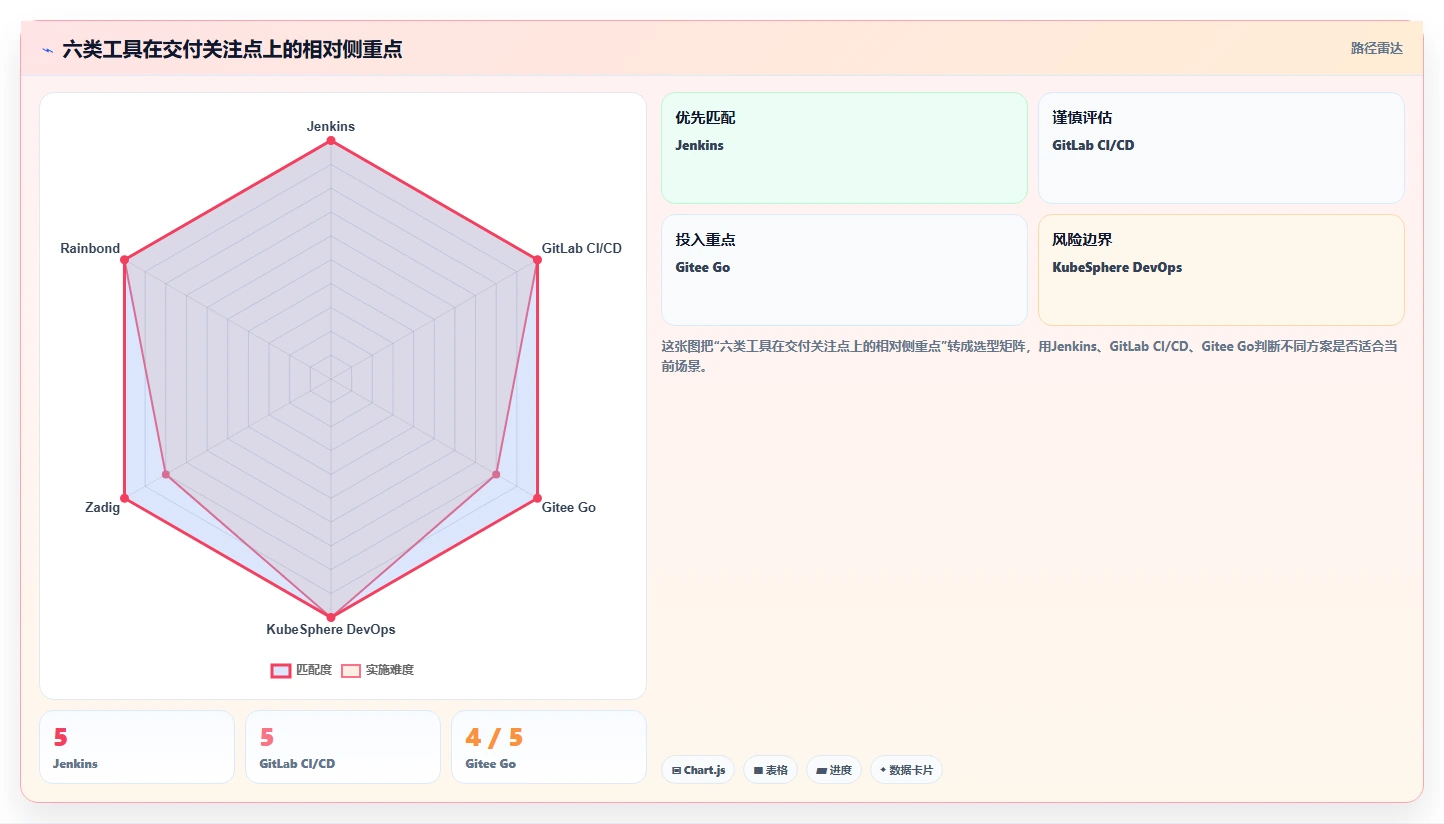Toggle the 实施难度 legend swatch
Screen dimensions: 1444x824
(351, 670)
